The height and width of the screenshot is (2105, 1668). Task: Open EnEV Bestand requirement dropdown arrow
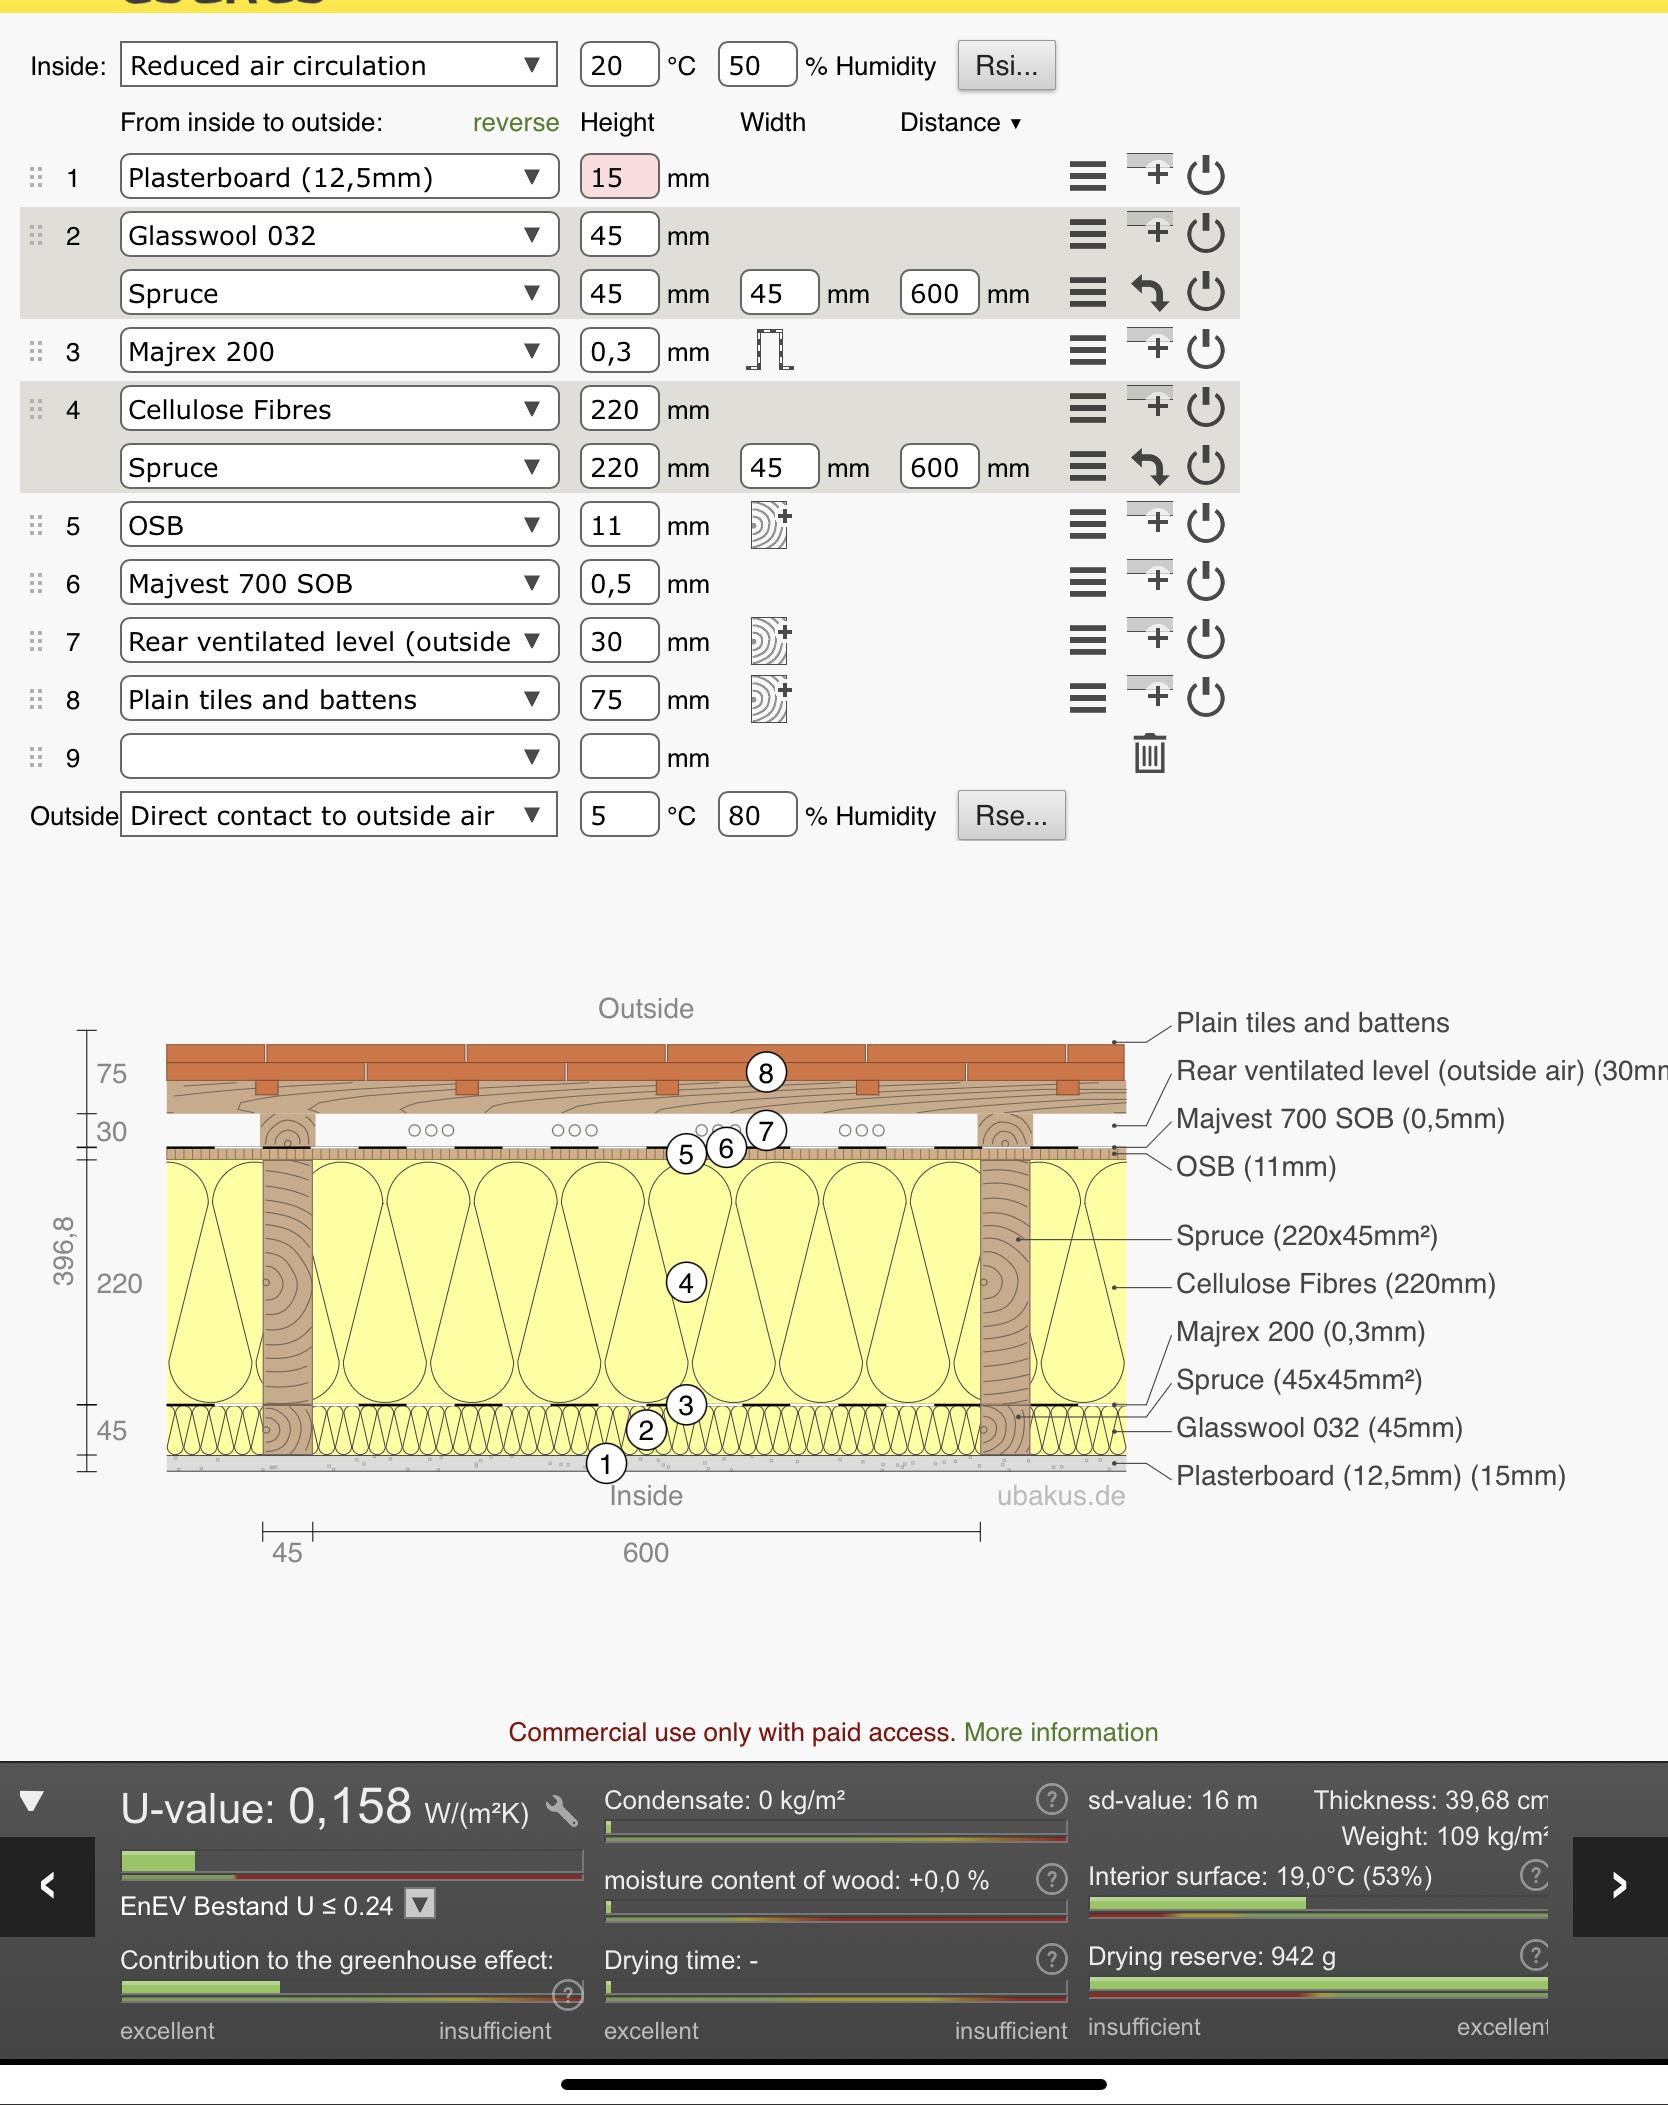[420, 1904]
